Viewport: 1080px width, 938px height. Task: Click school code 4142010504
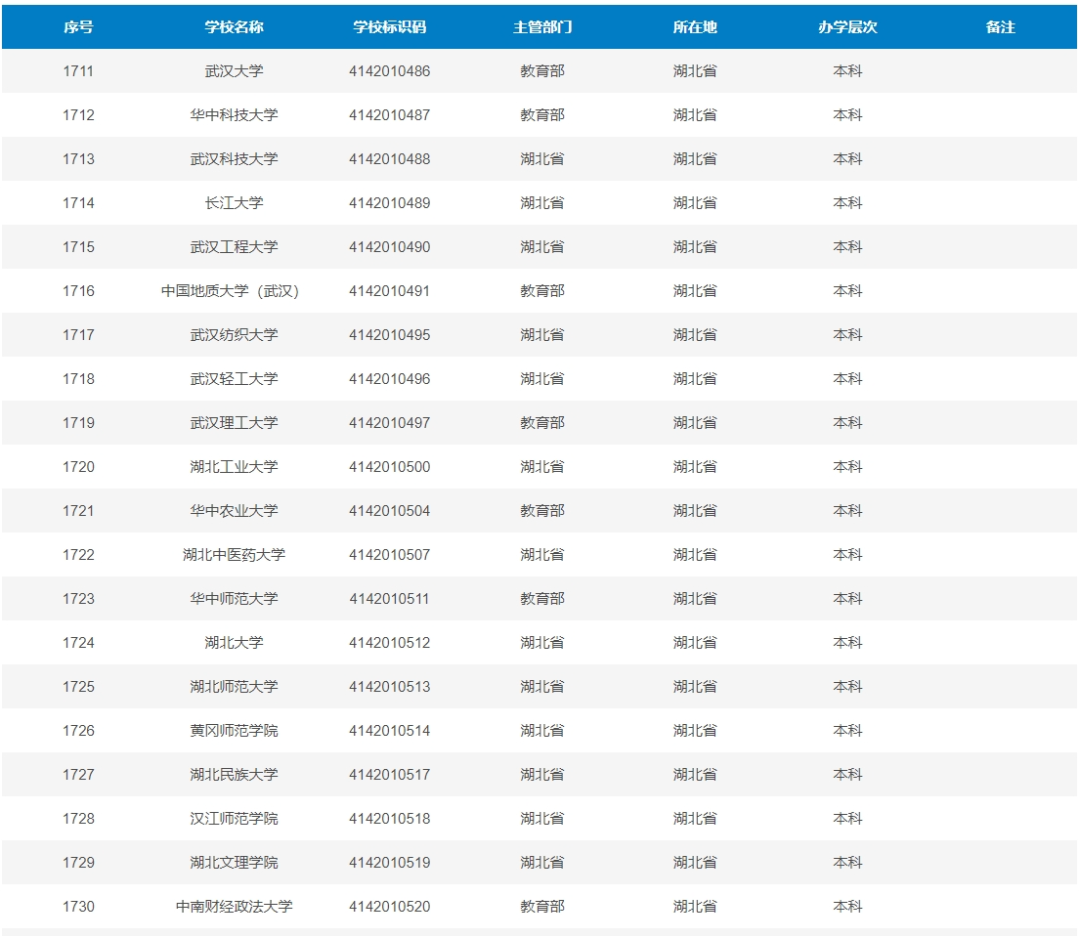click(x=389, y=511)
